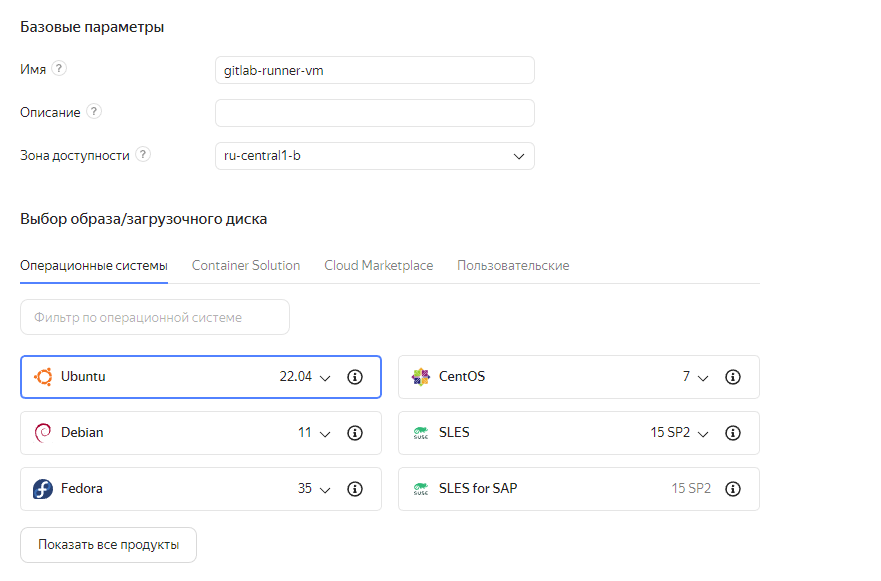
Task: Switch to the Container Solution tab
Action: click(x=246, y=266)
